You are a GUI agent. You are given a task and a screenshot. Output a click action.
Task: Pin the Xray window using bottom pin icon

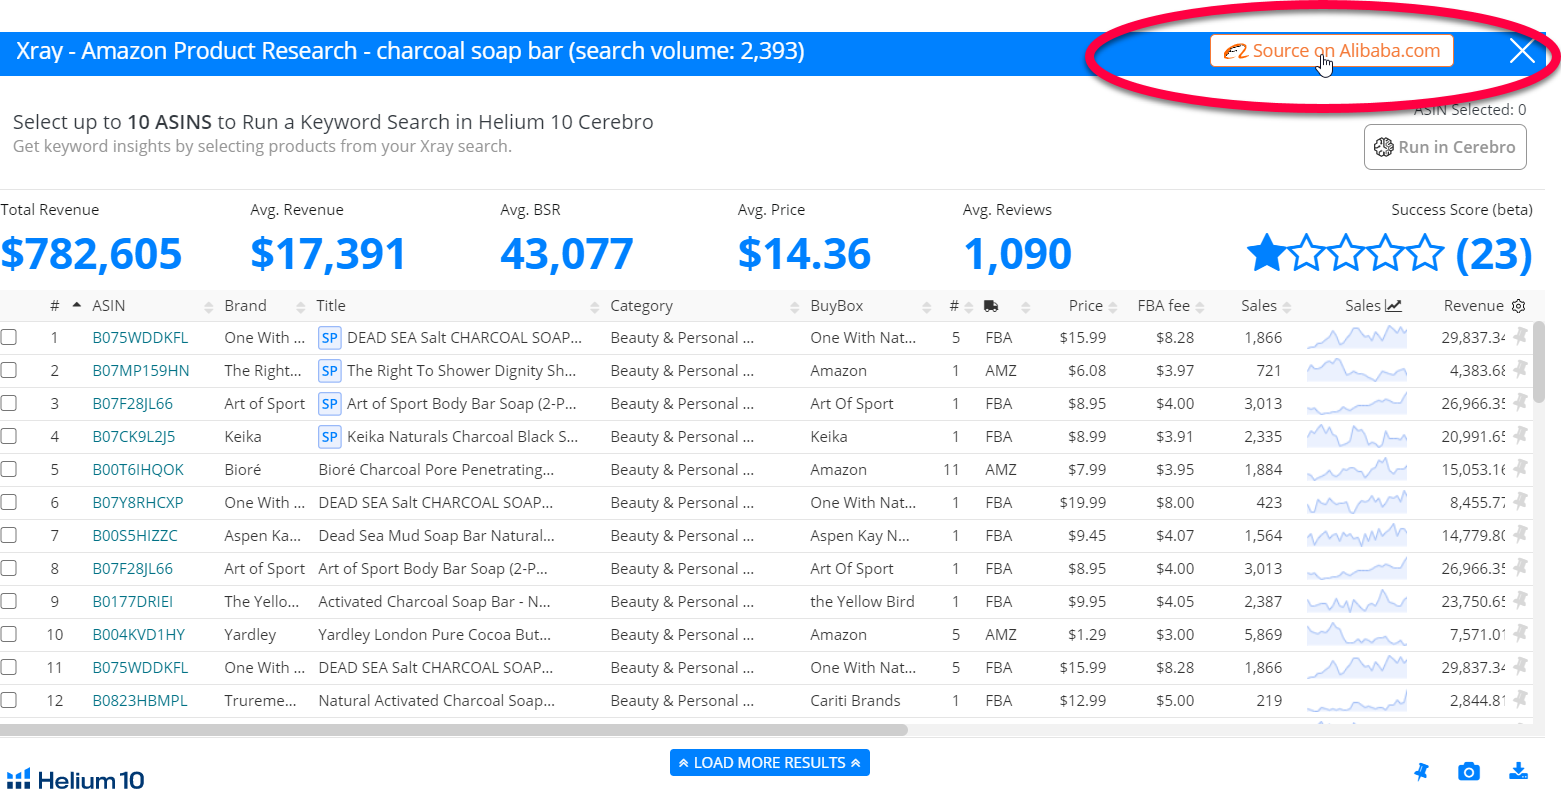[1421, 771]
